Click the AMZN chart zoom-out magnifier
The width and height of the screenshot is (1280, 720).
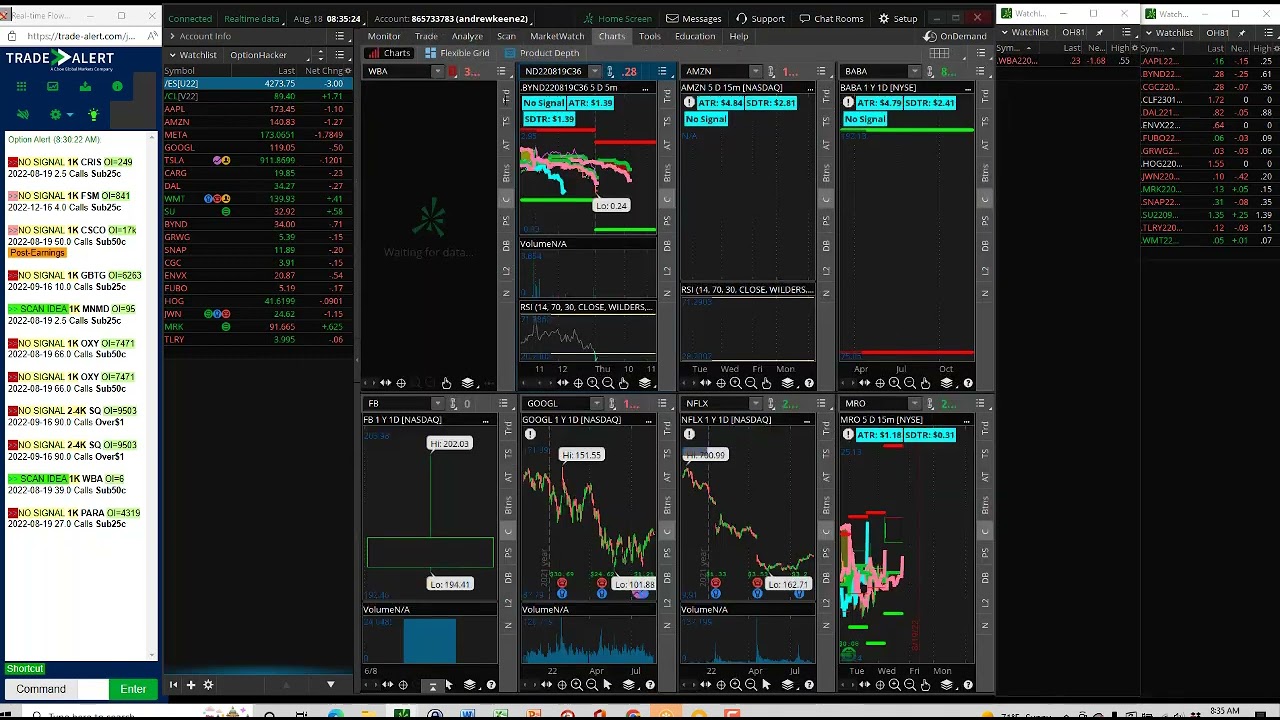[x=751, y=383]
